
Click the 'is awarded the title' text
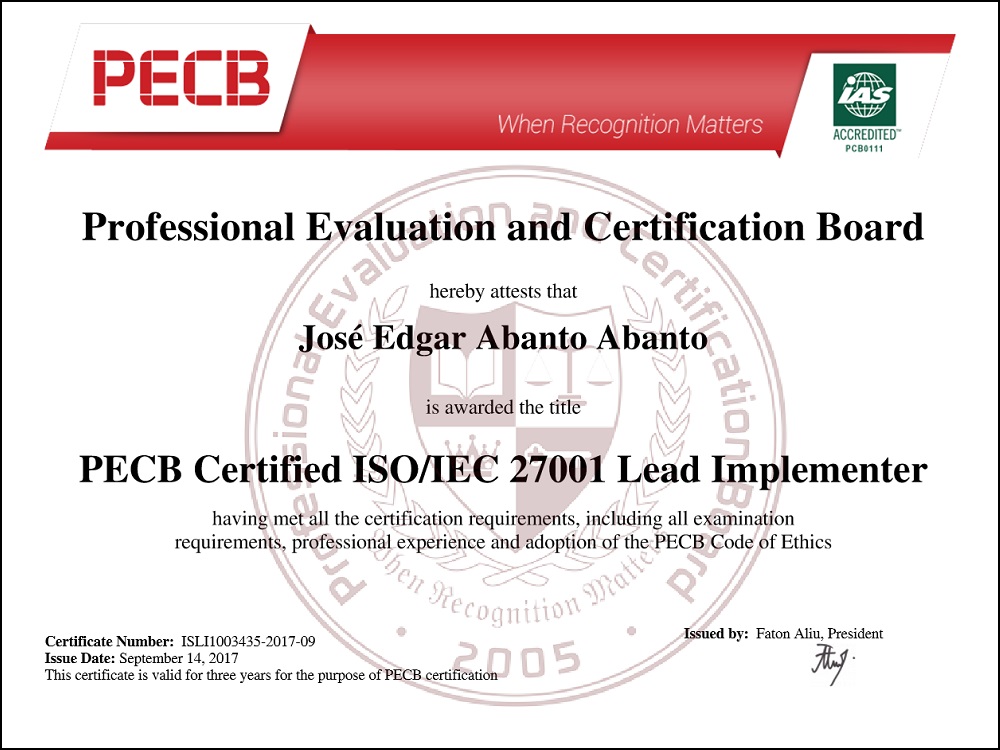(x=503, y=407)
